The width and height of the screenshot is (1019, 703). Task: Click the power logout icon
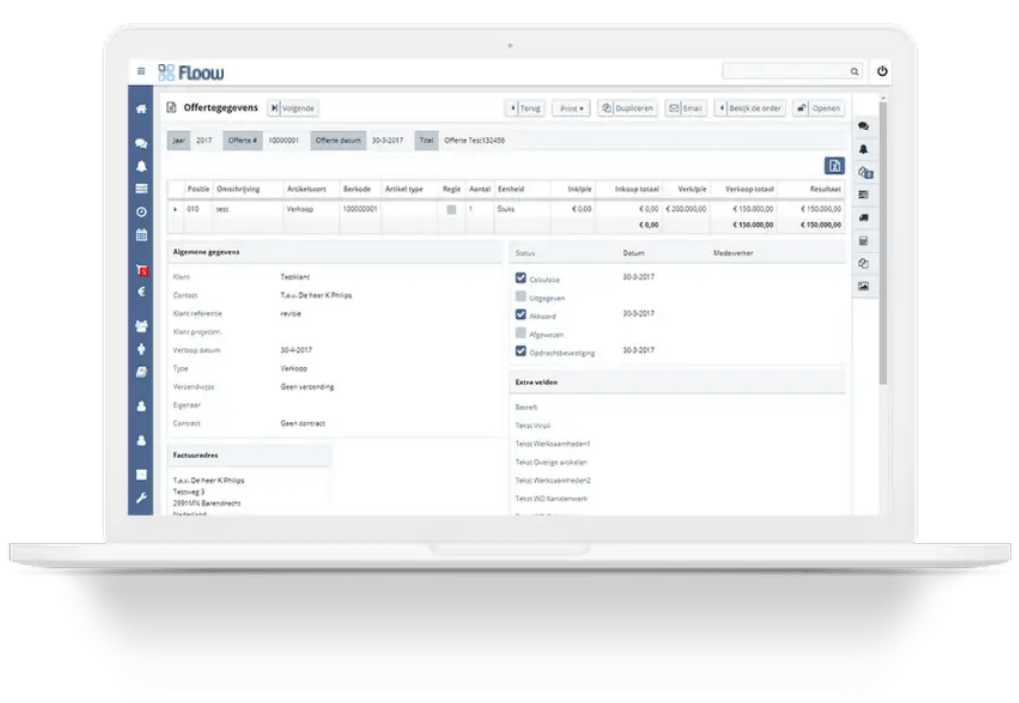882,71
